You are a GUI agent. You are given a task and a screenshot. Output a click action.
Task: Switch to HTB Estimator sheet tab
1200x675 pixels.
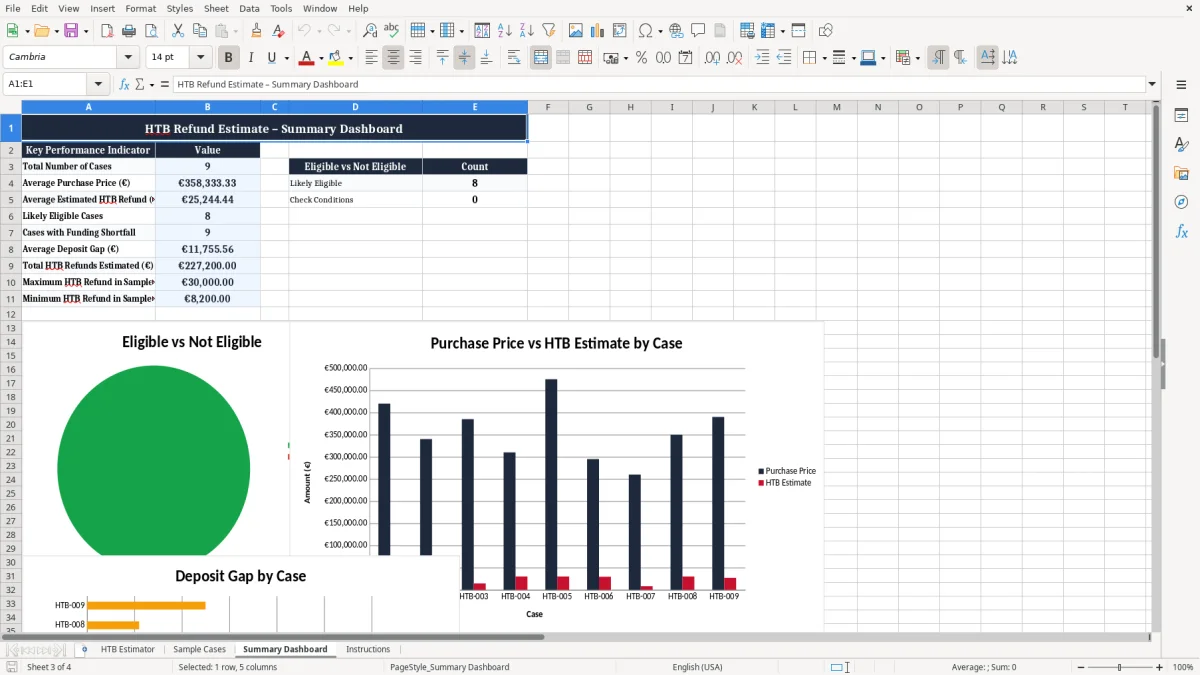point(128,649)
